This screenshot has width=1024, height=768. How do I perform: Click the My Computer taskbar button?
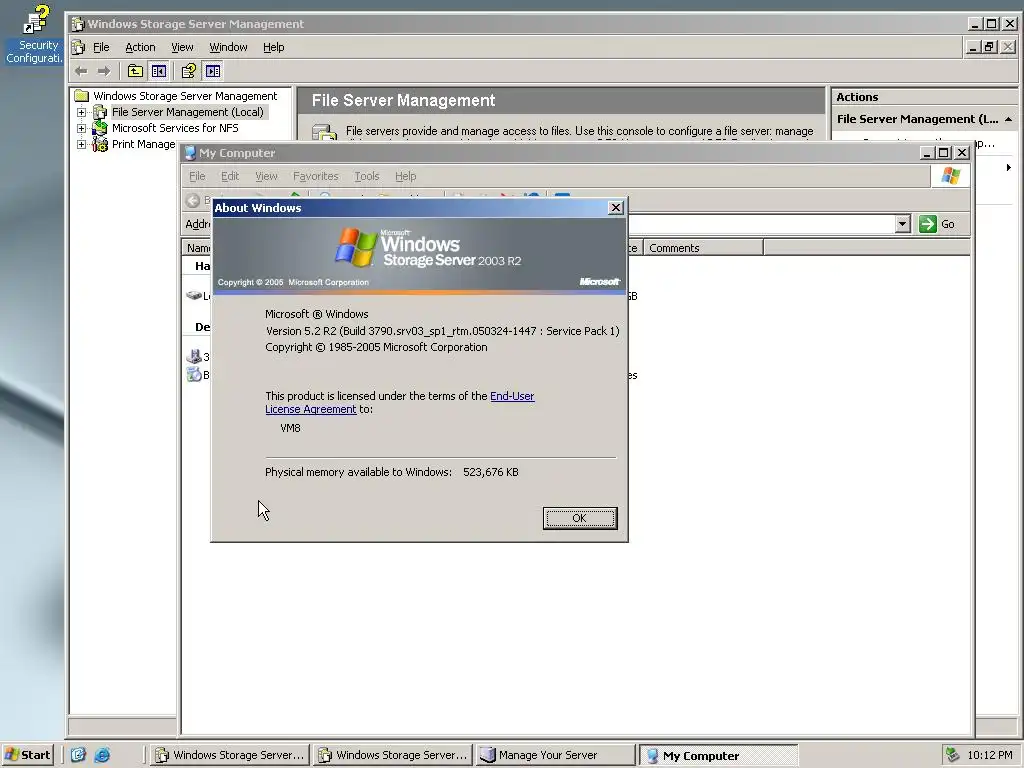coord(718,755)
